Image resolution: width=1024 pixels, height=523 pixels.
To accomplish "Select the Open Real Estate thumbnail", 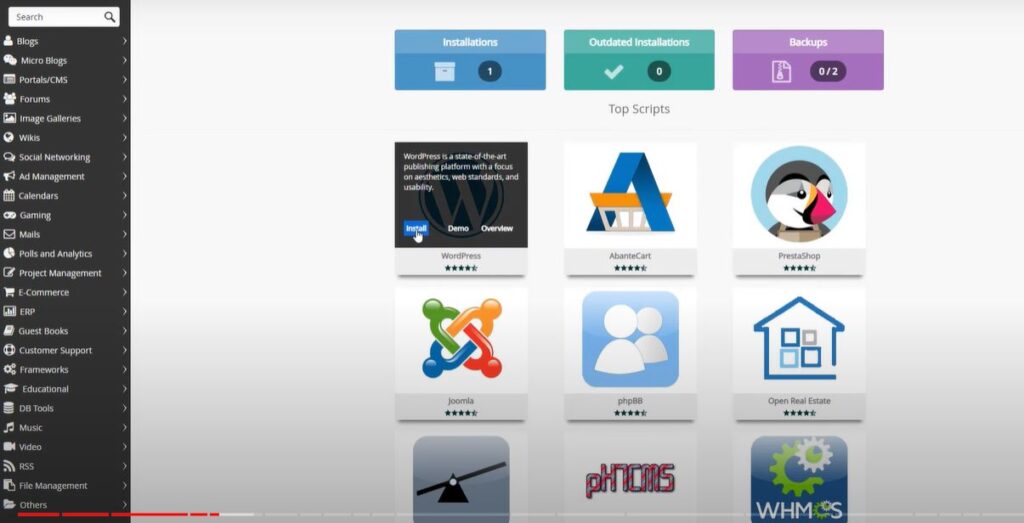I will point(799,340).
